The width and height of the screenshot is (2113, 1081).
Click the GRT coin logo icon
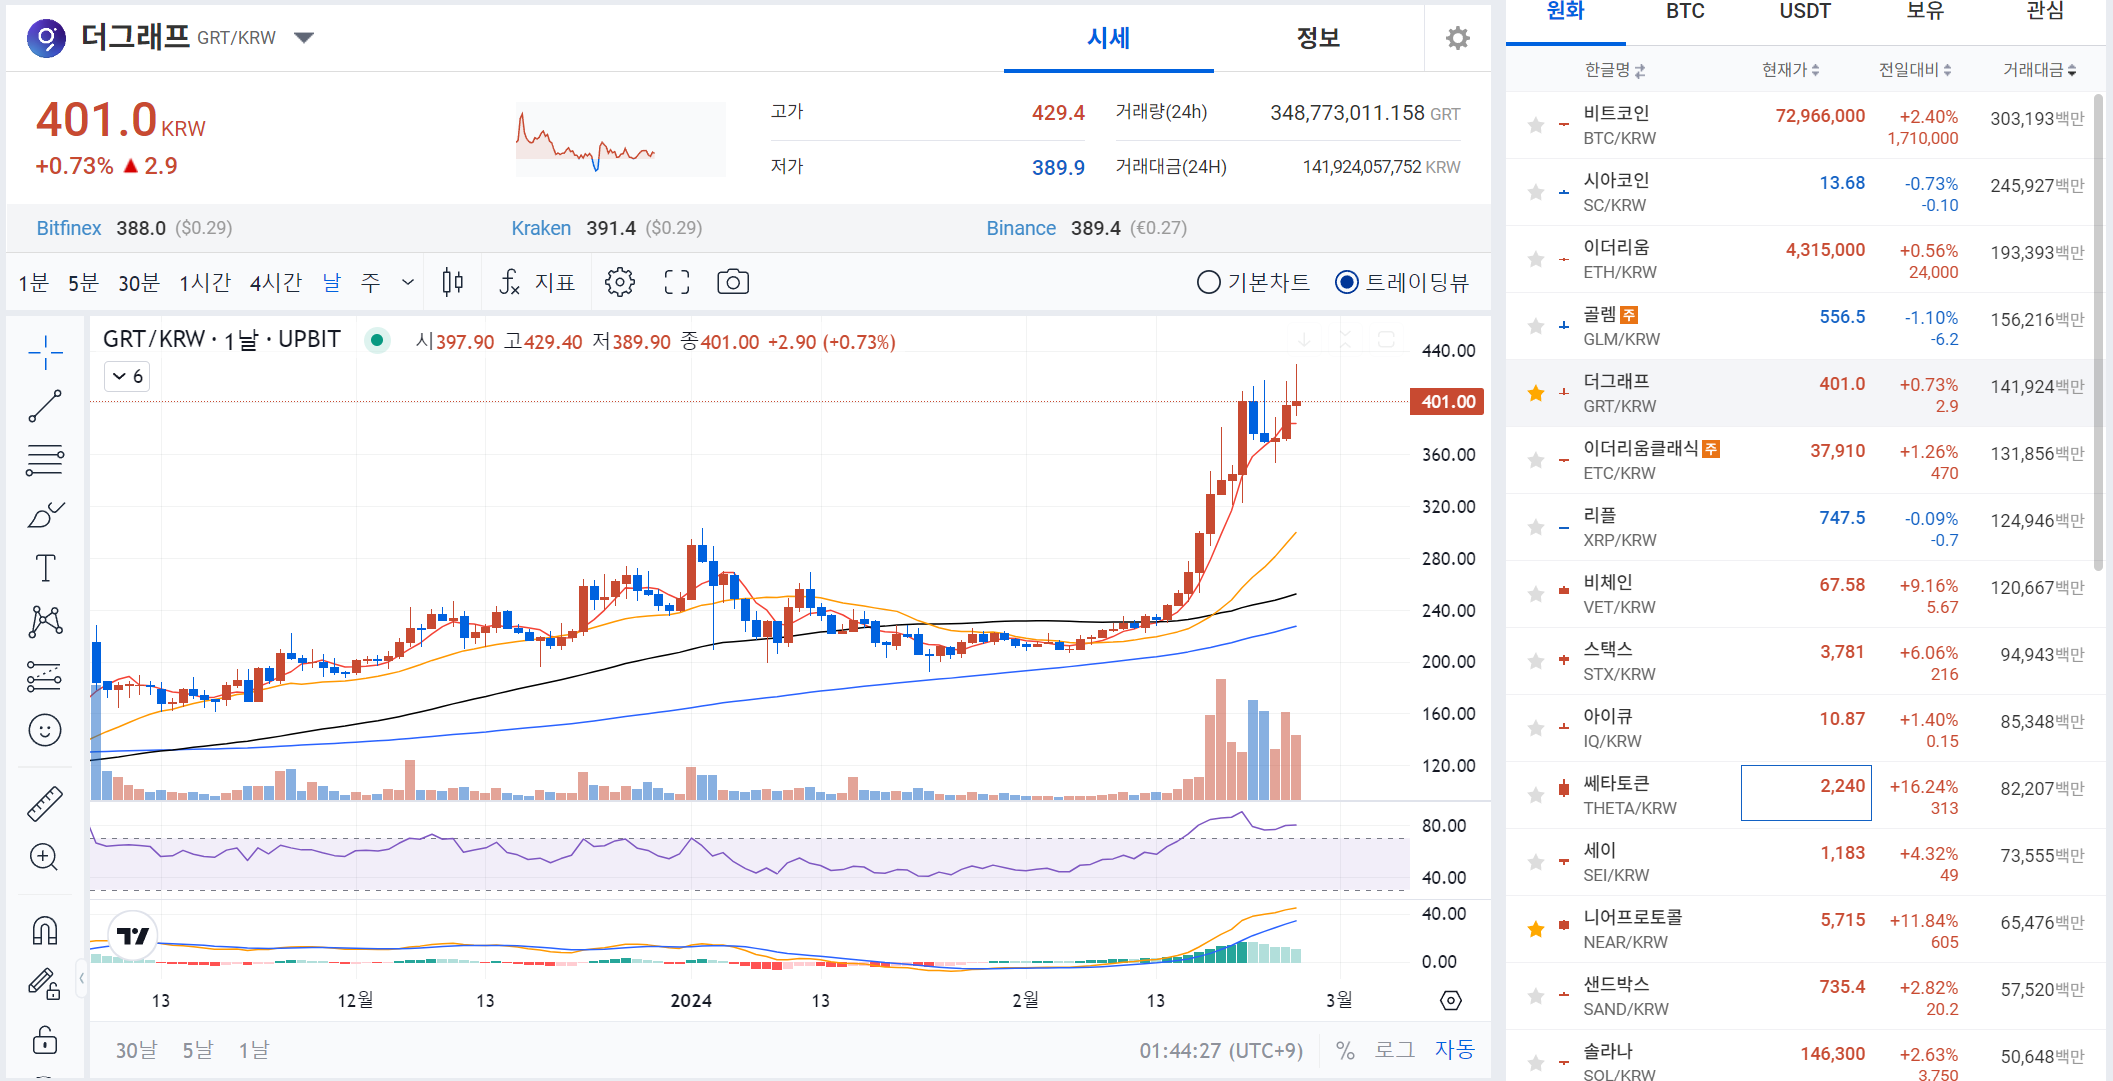coord(46,38)
